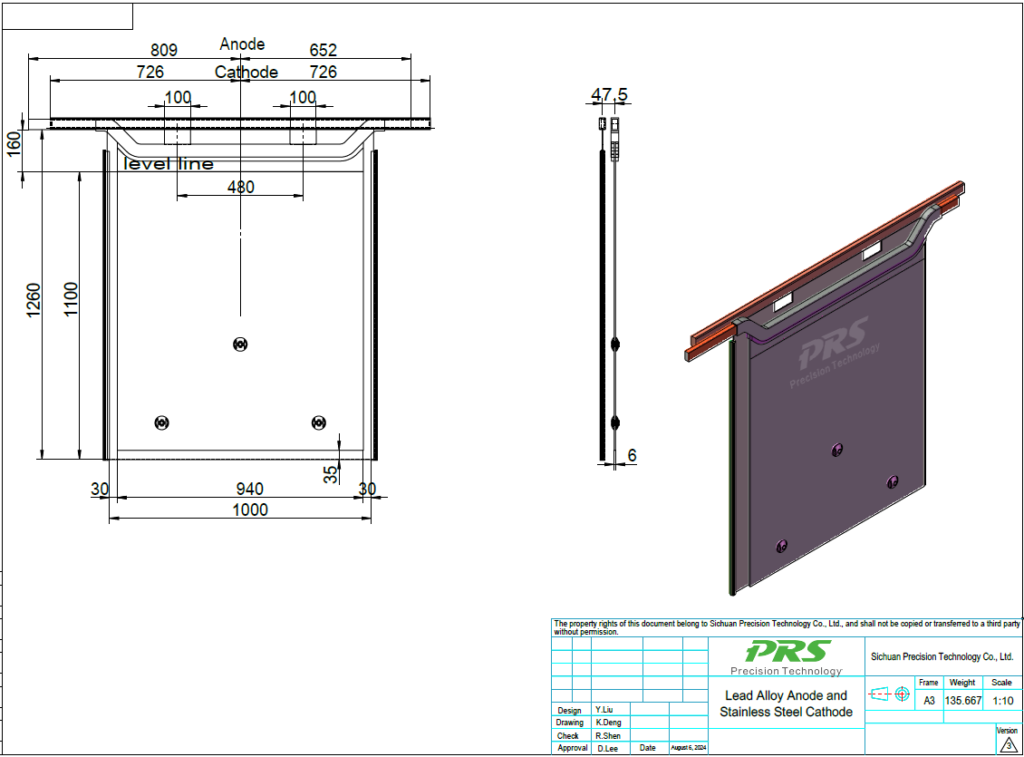Click the Scale value 1:10
The image size is (1024, 757).
point(1001,701)
